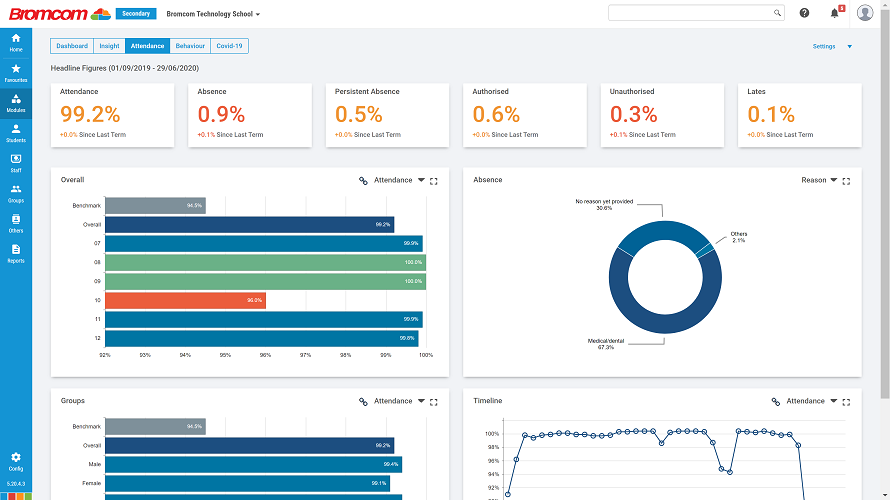Open the Absence chart Reason dropdown
This screenshot has width=890, height=500.
tap(819, 181)
